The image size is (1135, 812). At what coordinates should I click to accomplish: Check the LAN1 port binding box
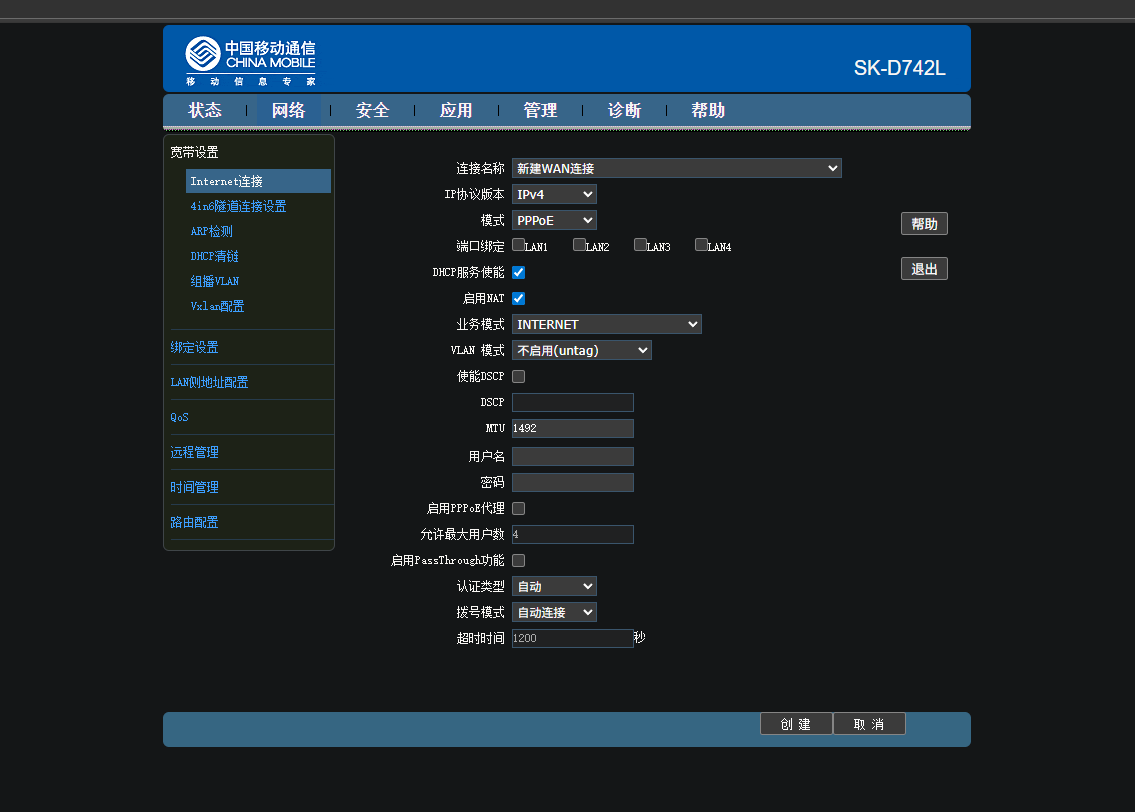(x=518, y=245)
